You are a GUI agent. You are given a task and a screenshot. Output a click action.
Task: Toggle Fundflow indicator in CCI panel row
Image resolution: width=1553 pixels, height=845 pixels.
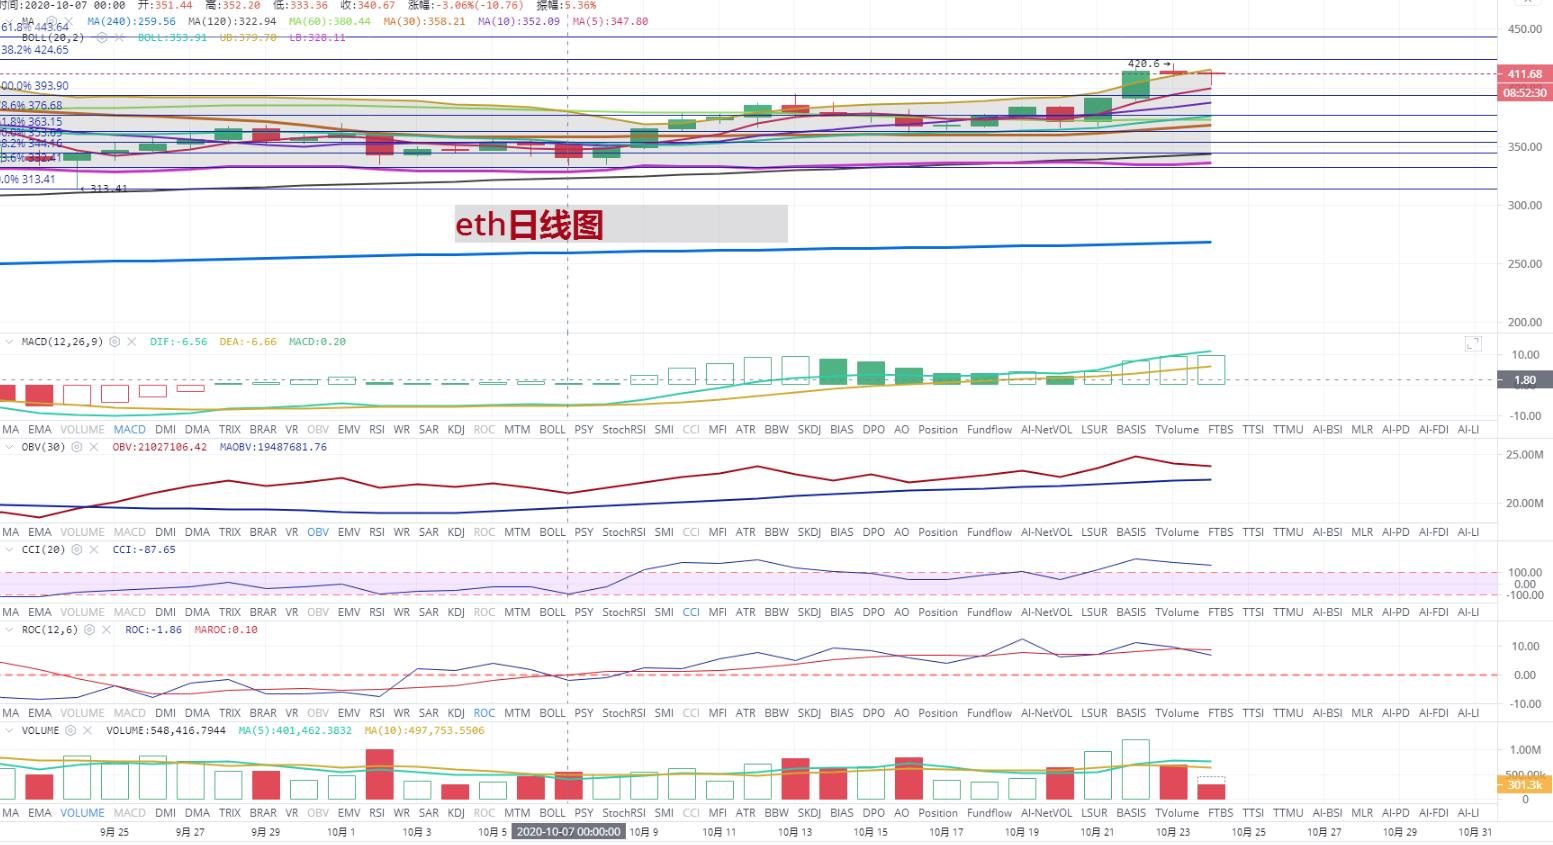point(989,612)
